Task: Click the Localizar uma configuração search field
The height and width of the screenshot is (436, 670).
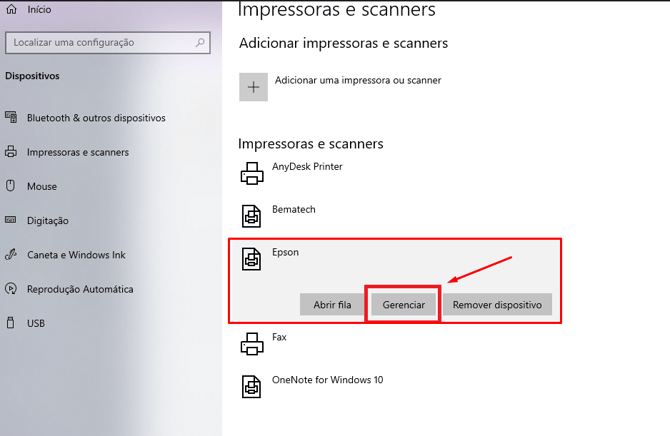Action: coord(100,43)
